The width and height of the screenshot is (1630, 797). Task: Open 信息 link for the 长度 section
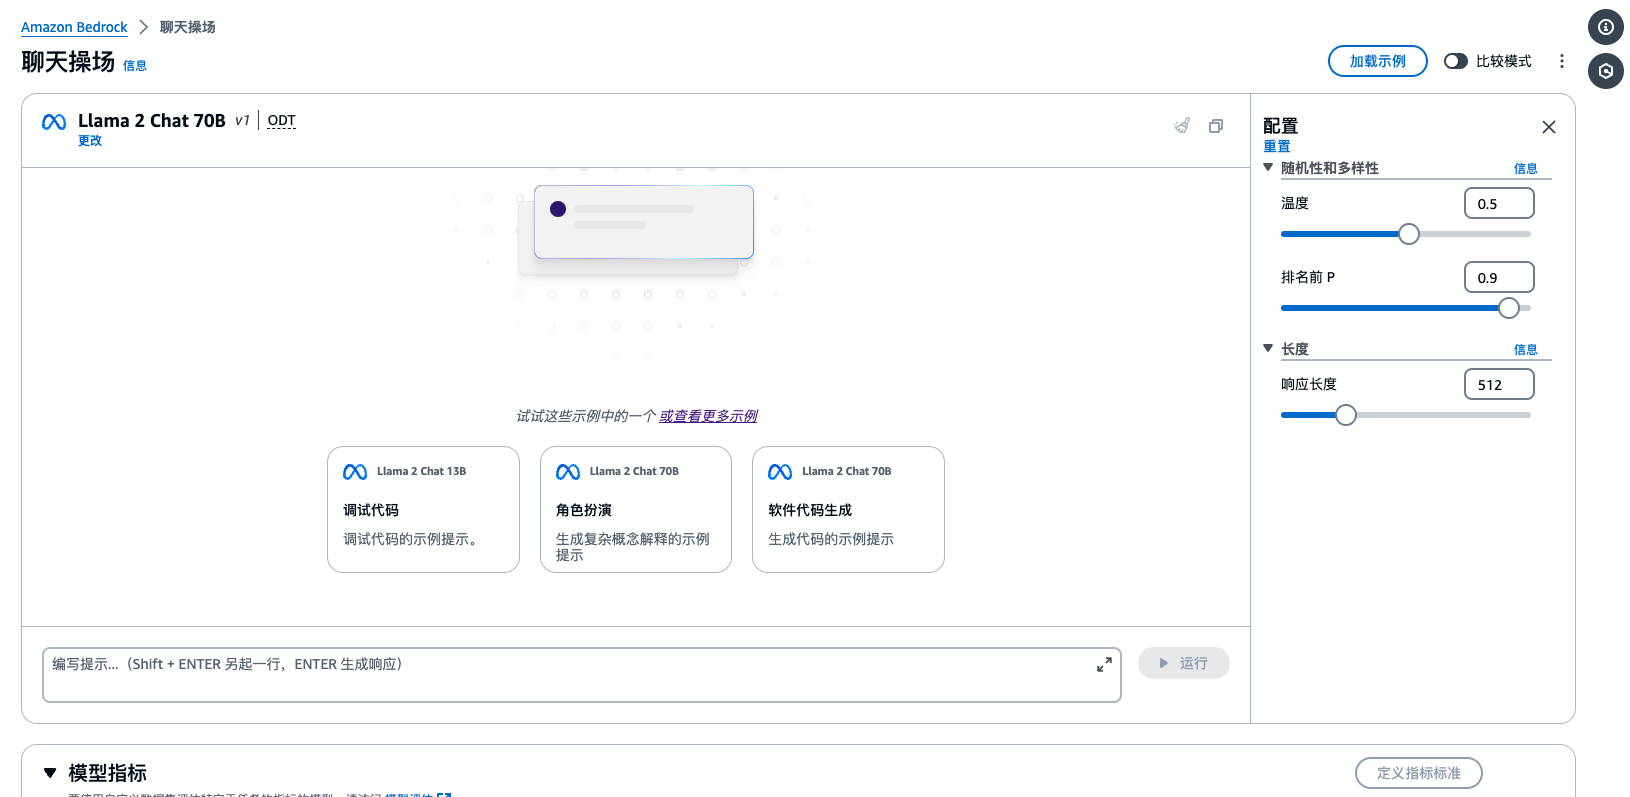(1525, 350)
